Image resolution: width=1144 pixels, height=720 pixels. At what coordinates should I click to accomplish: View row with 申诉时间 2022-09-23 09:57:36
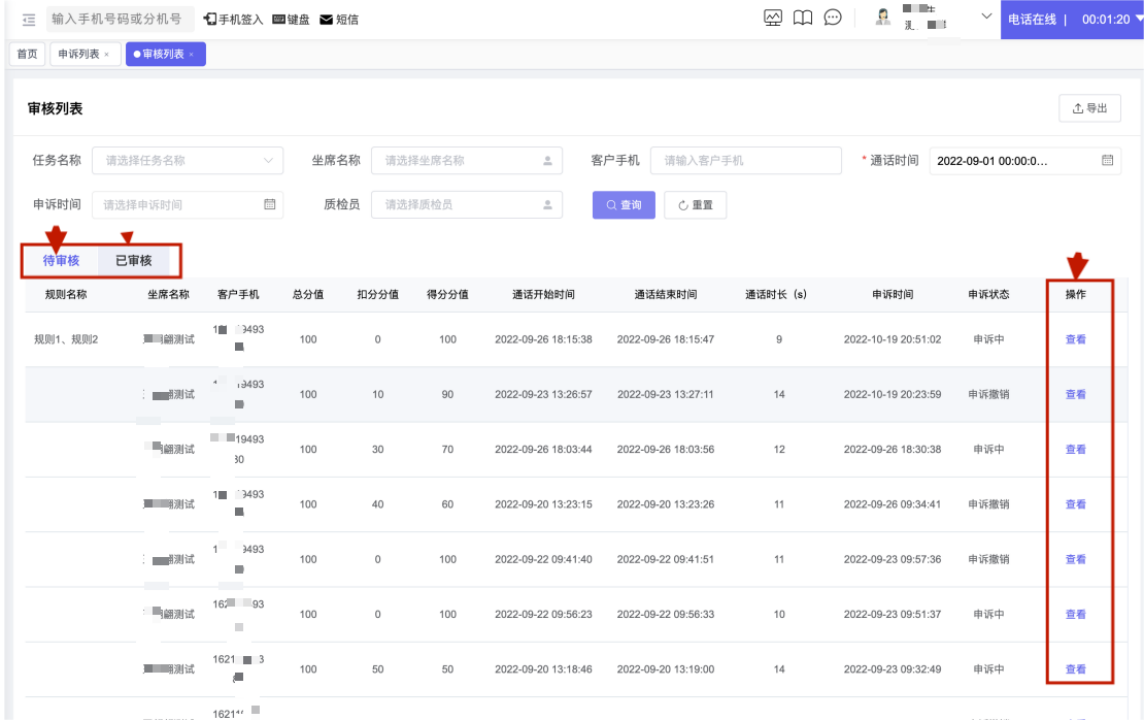pyautogui.click(x=1075, y=559)
